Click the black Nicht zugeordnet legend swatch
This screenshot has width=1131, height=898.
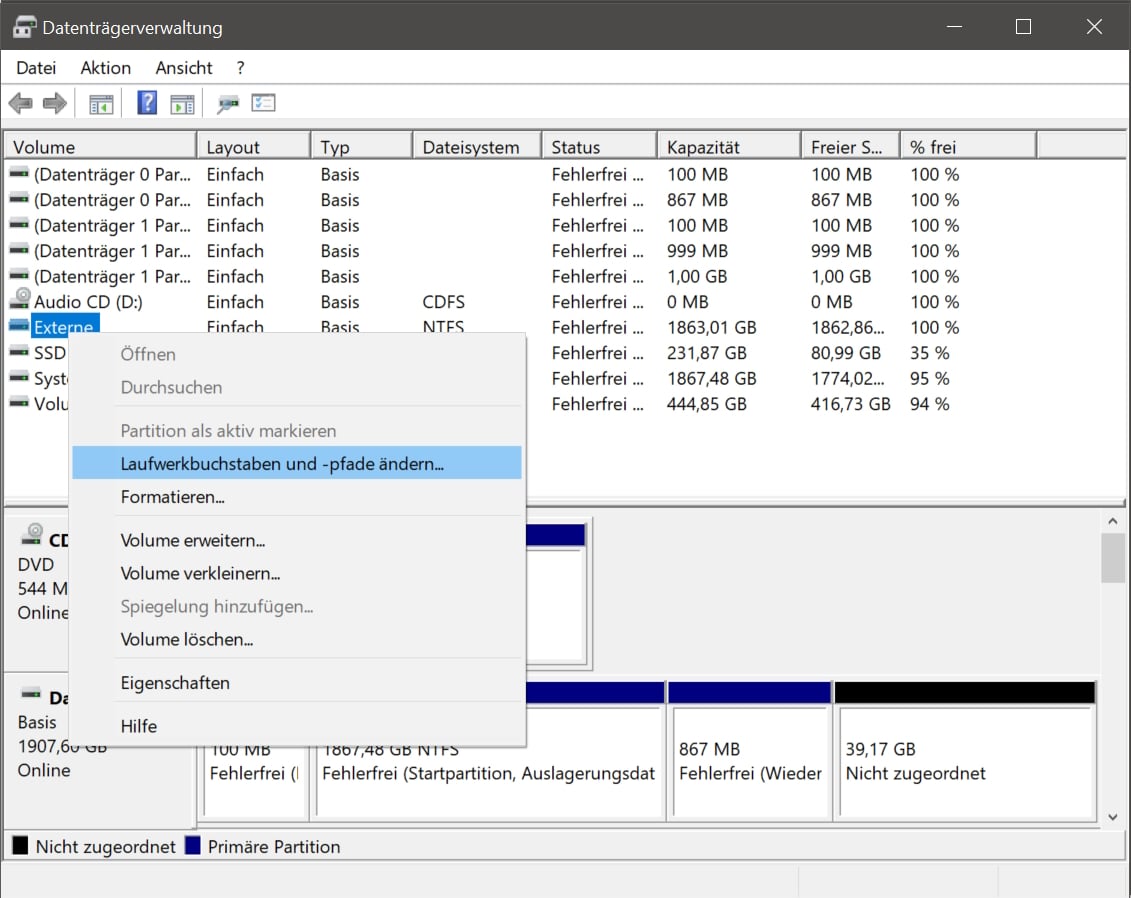point(20,845)
